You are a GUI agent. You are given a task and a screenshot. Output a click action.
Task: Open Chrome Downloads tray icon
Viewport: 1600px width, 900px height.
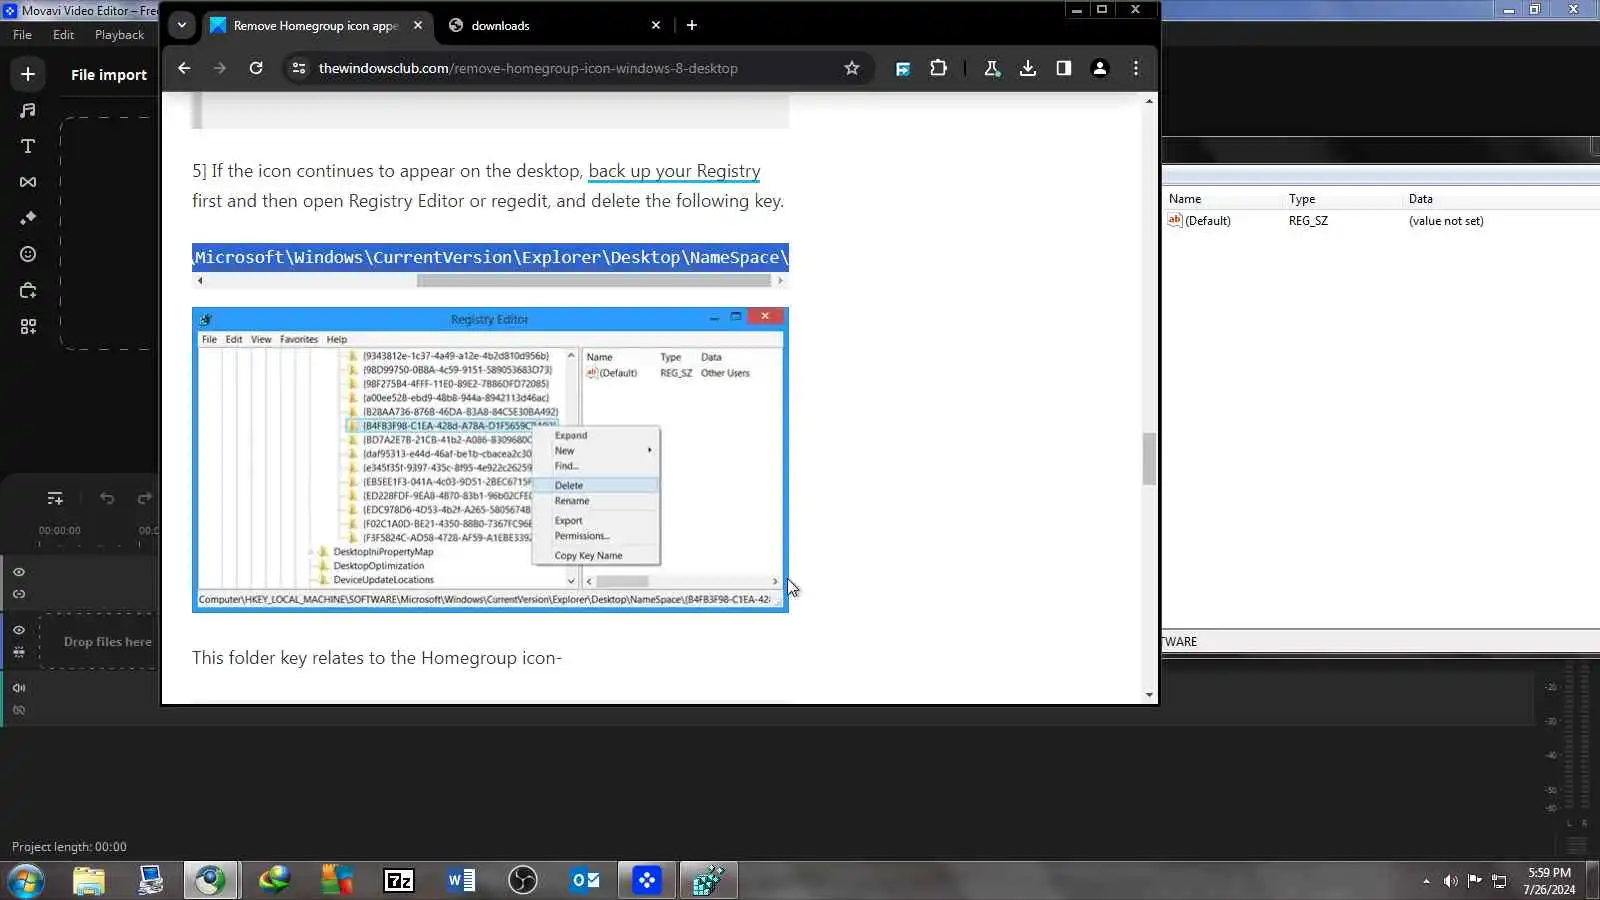(1028, 68)
